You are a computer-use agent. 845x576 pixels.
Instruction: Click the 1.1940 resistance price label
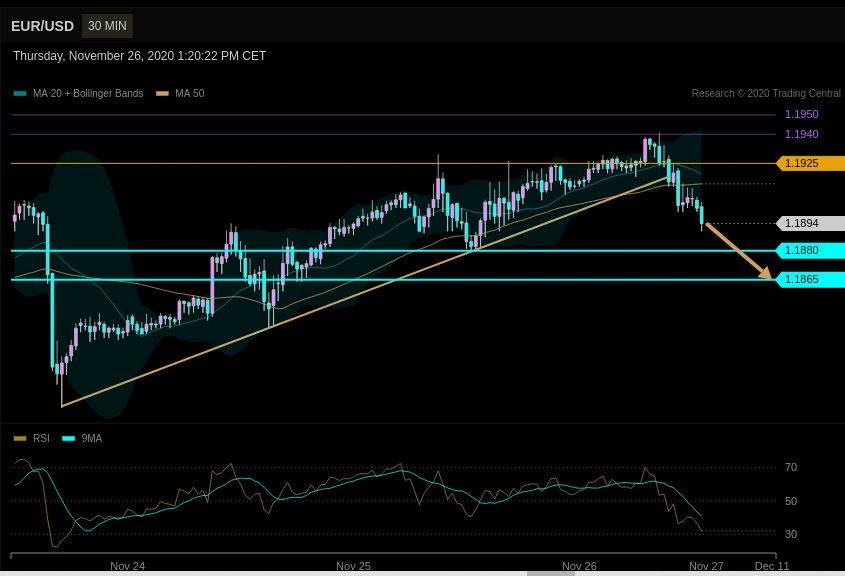801,134
